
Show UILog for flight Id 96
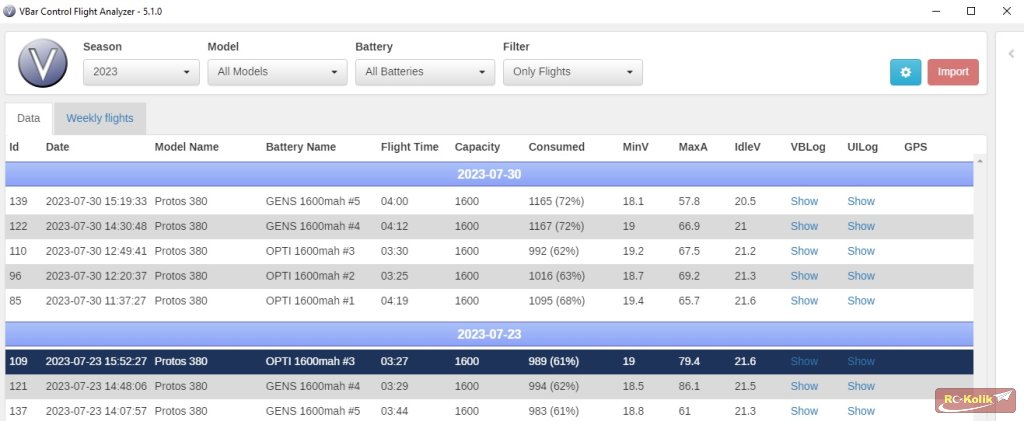click(861, 276)
